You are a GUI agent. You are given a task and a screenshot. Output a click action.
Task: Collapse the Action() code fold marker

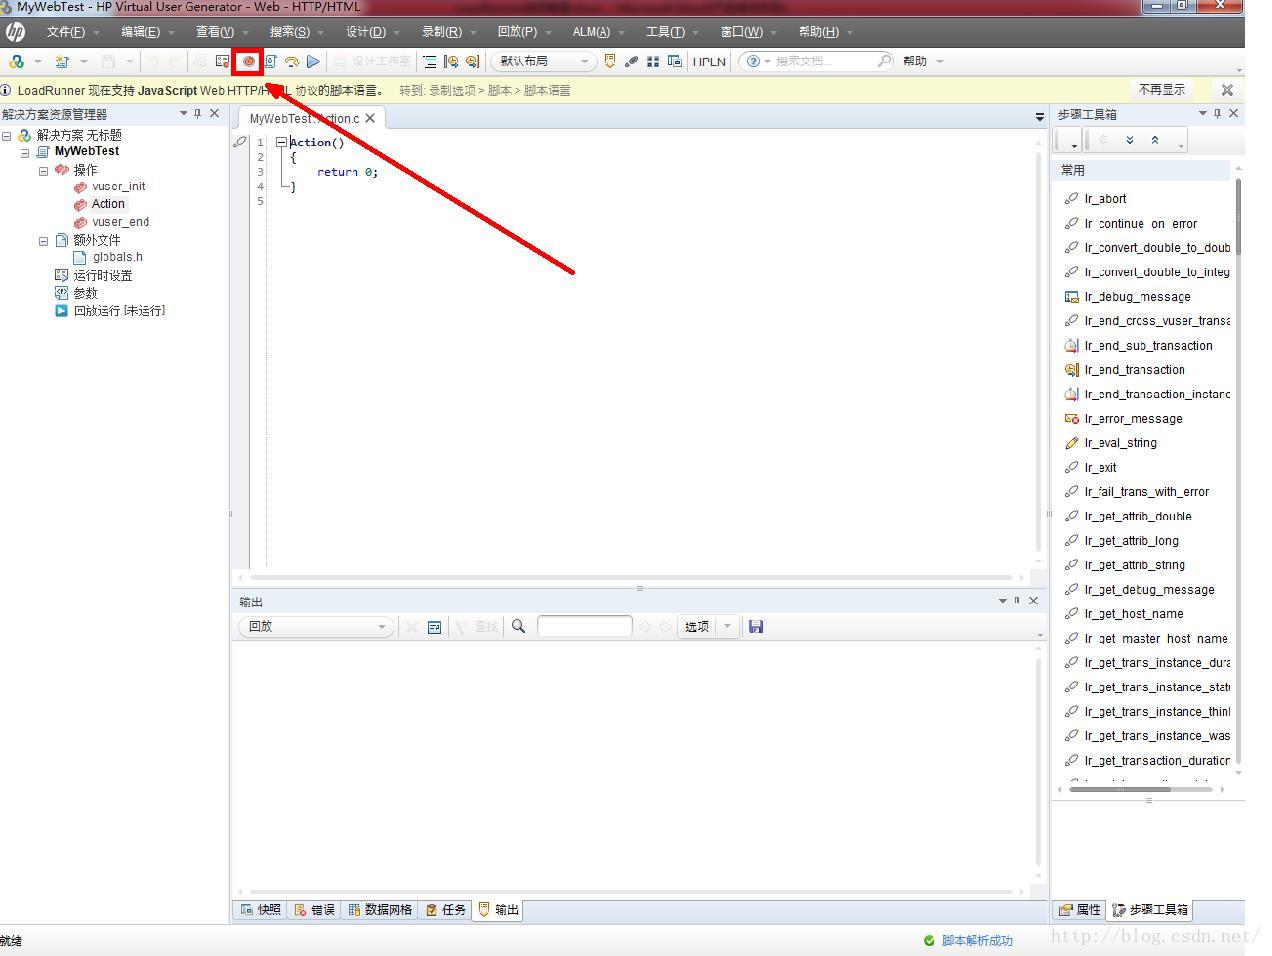(281, 142)
